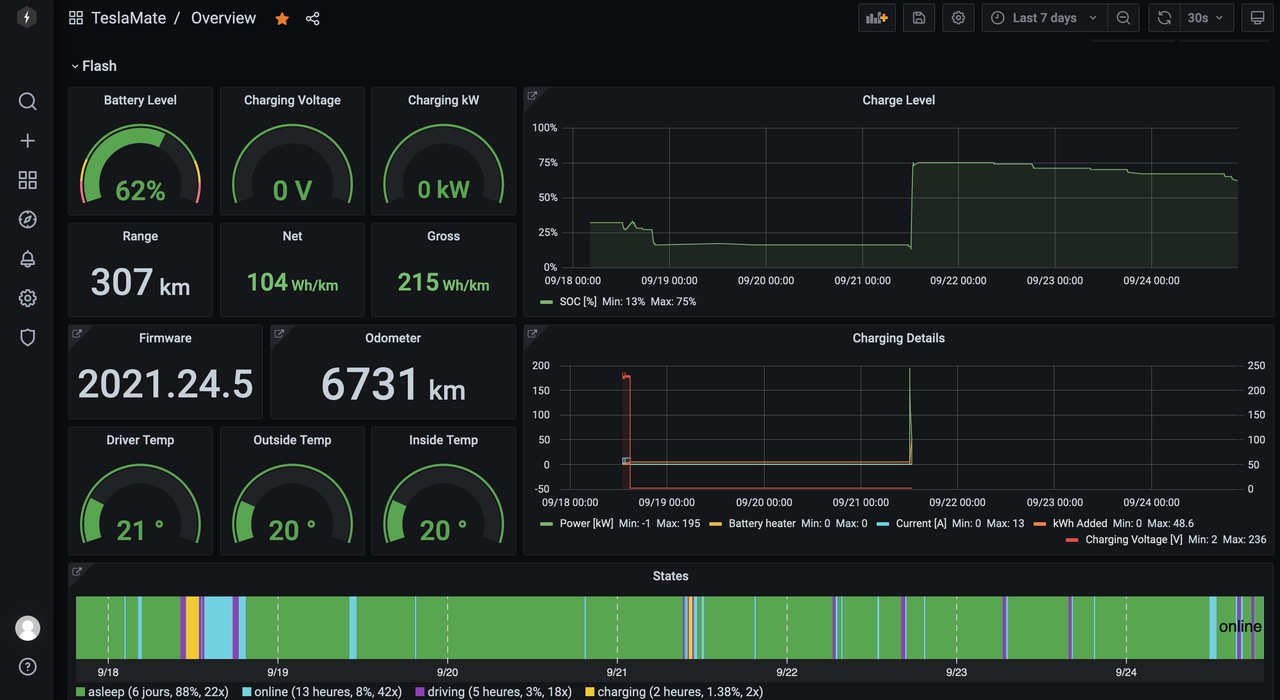Screen dimensions: 1280x700
Task: Open the Explore compass icon
Action: (27, 219)
